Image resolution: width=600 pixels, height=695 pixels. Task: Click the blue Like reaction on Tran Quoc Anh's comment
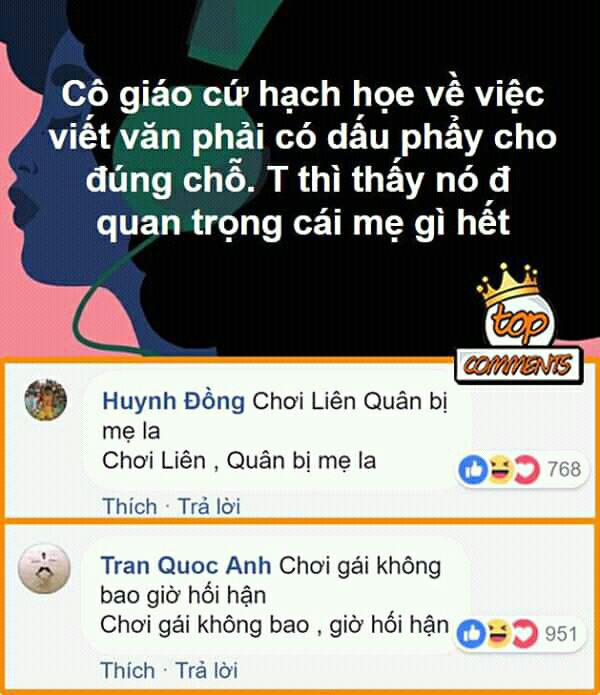pyautogui.click(x=471, y=634)
